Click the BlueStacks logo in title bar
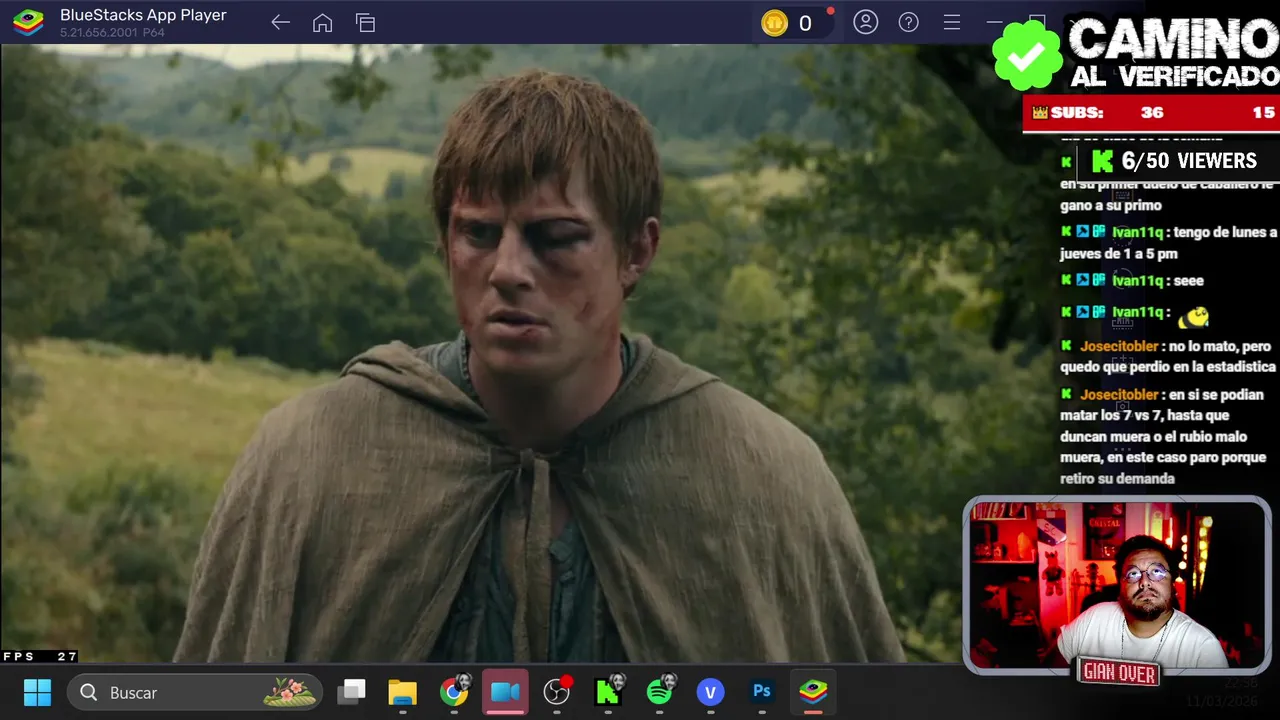Viewport: 1280px width, 720px height. [28, 22]
